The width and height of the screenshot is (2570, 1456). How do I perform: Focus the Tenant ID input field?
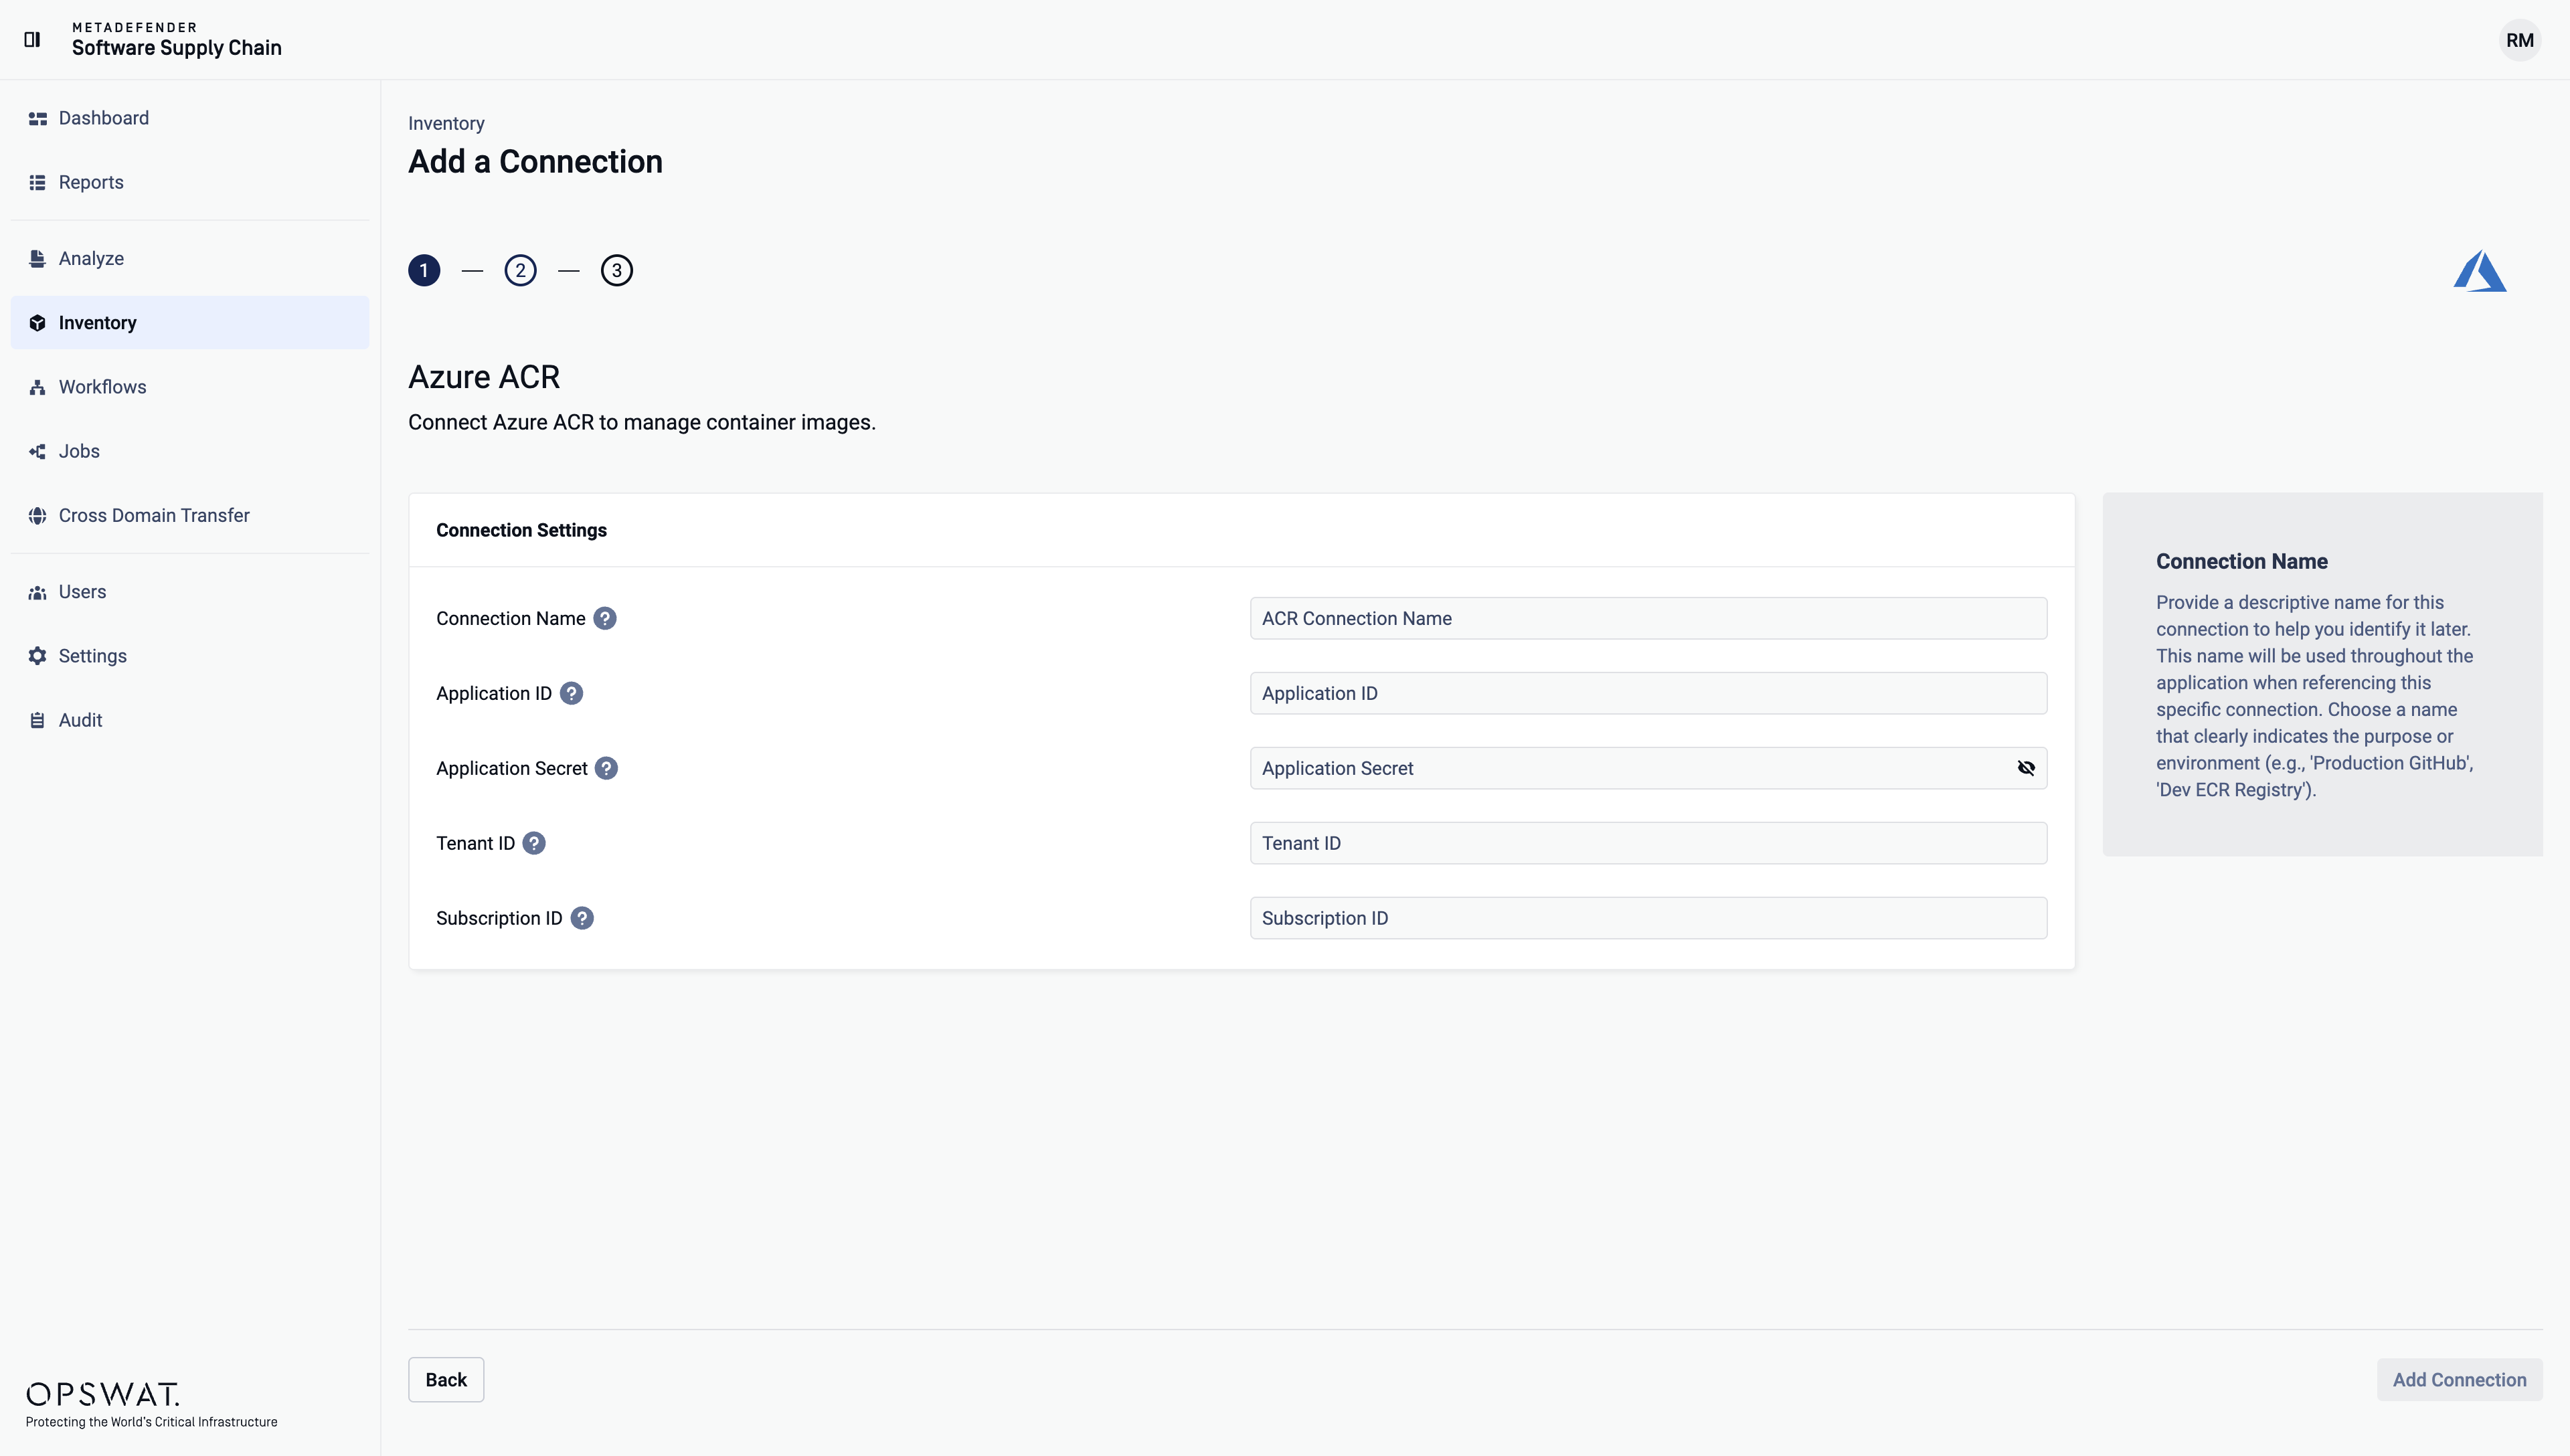tap(1648, 843)
